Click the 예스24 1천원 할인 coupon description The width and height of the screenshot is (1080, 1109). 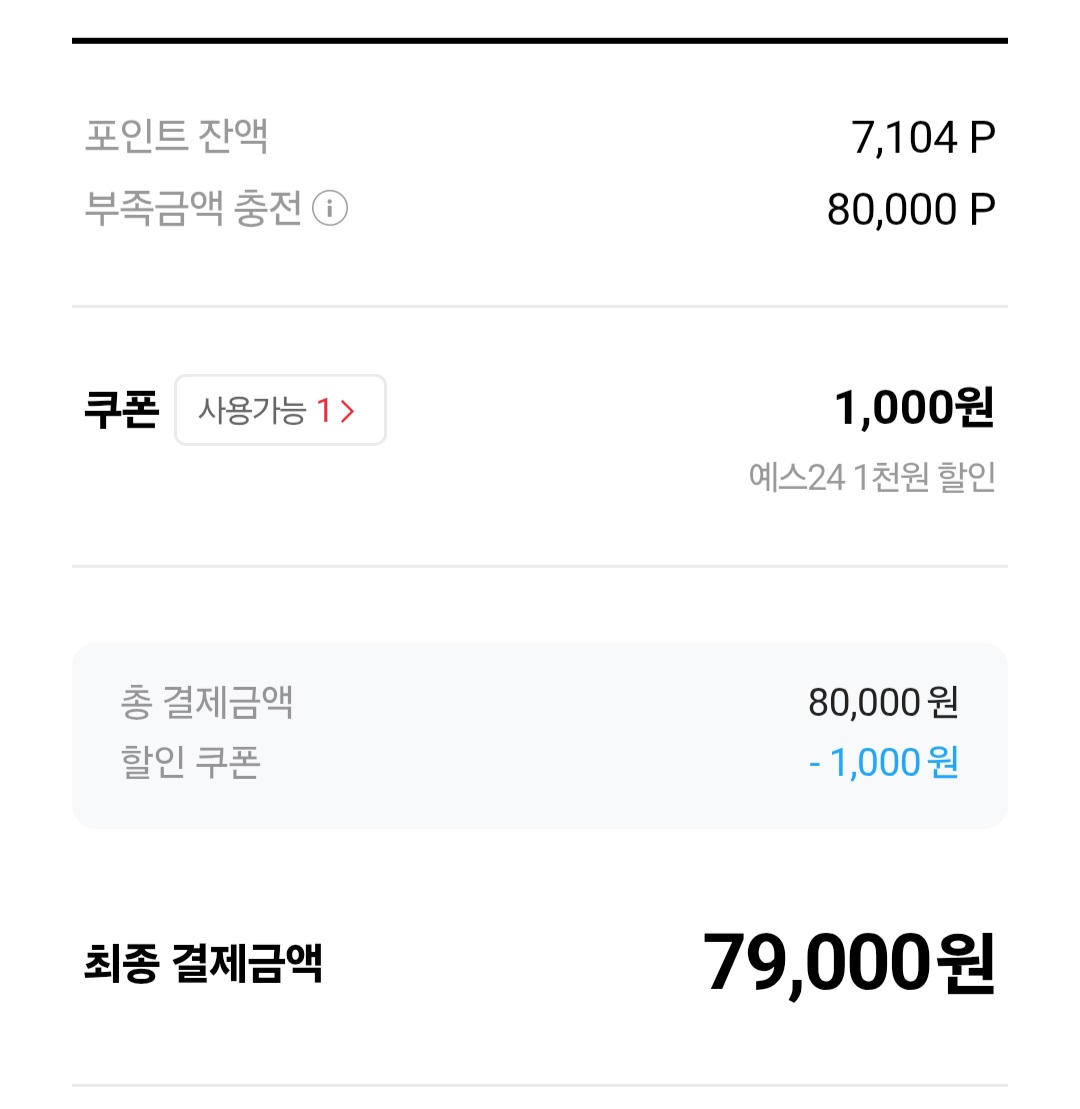point(871,478)
